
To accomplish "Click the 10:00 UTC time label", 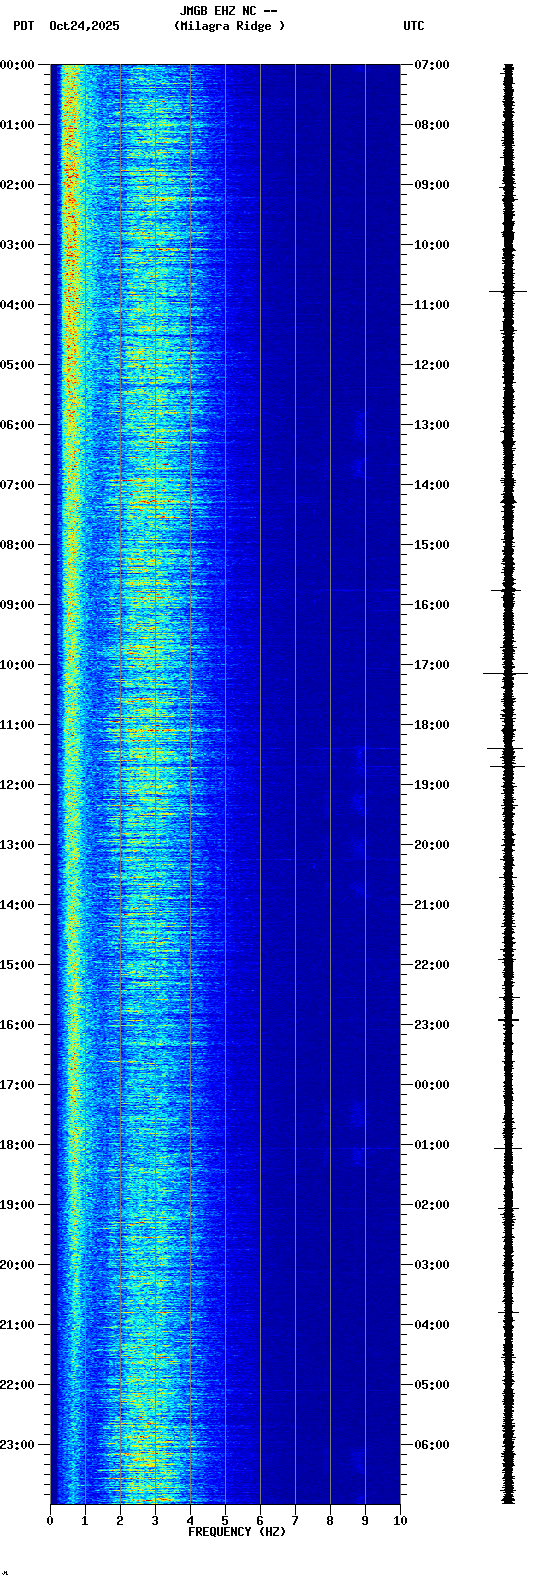I will click(432, 245).
